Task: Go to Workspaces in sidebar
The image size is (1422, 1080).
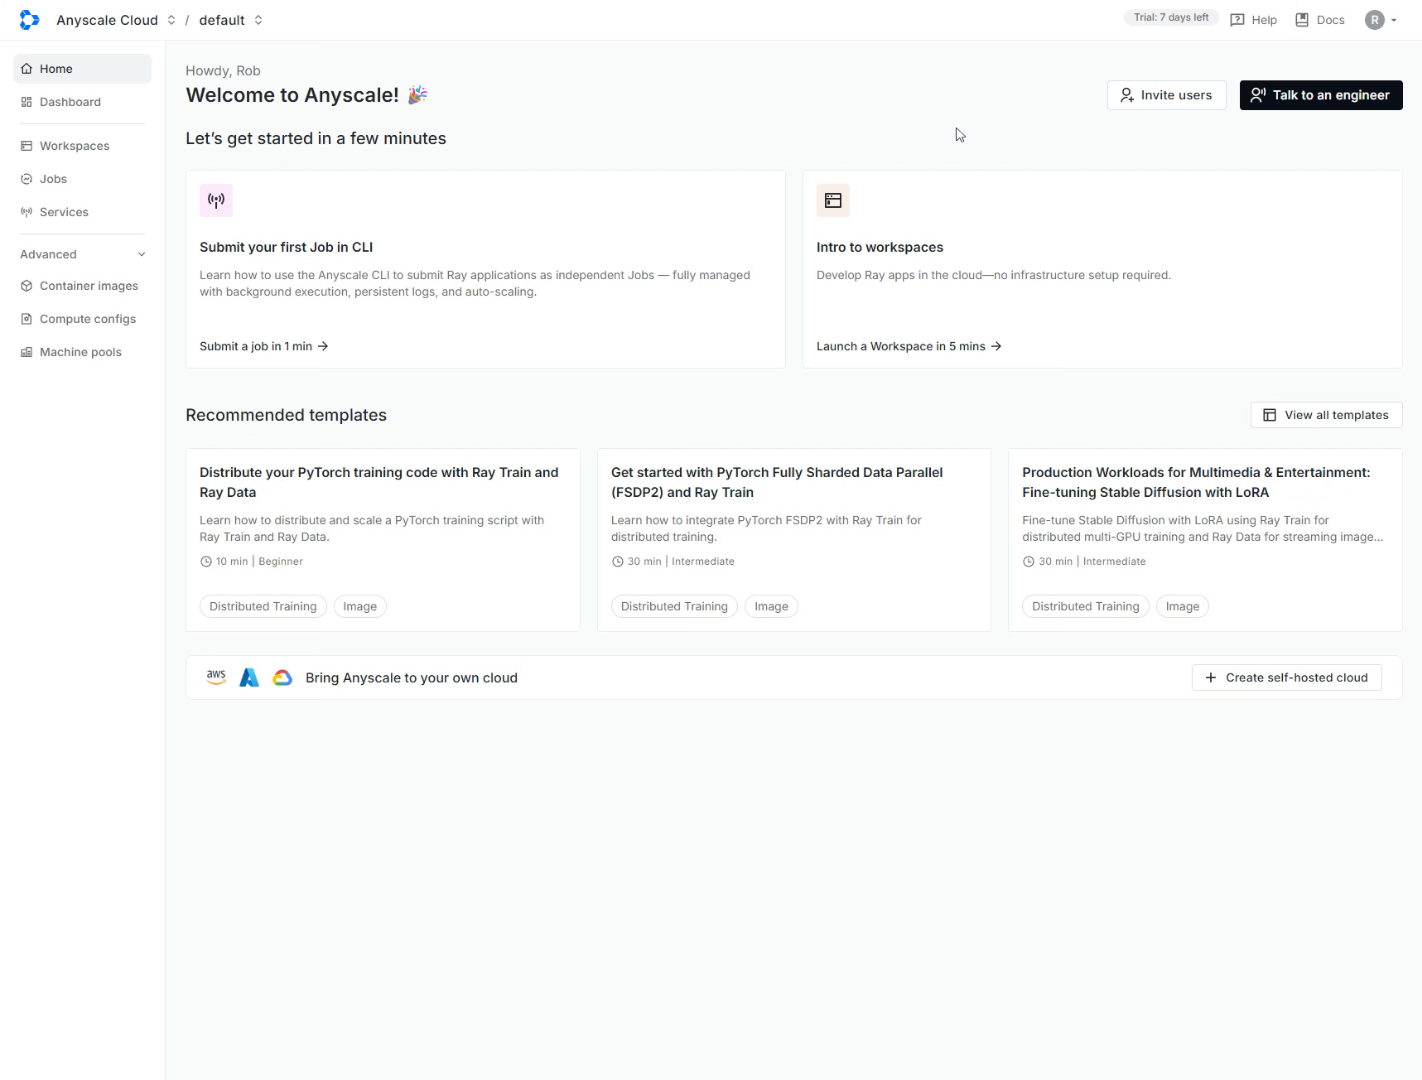Action: click(82, 146)
